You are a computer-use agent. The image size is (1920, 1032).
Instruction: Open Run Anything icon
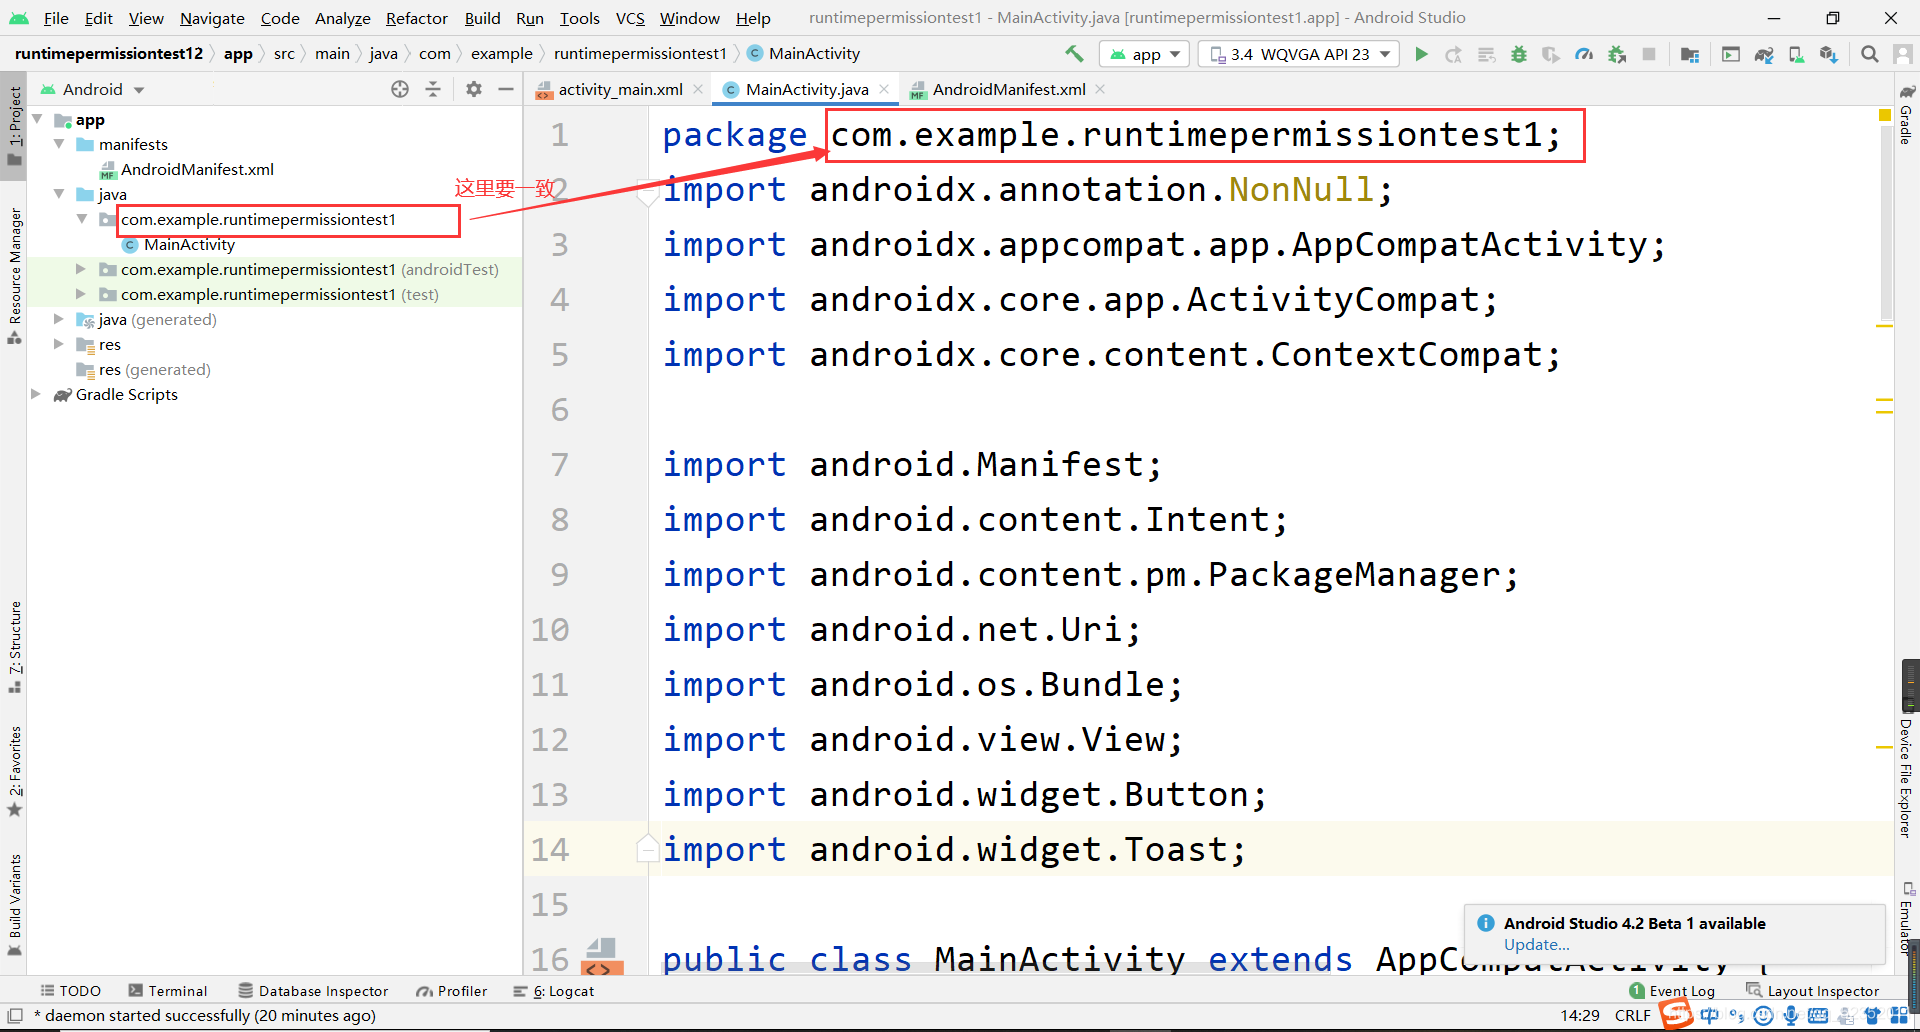pyautogui.click(x=1731, y=54)
